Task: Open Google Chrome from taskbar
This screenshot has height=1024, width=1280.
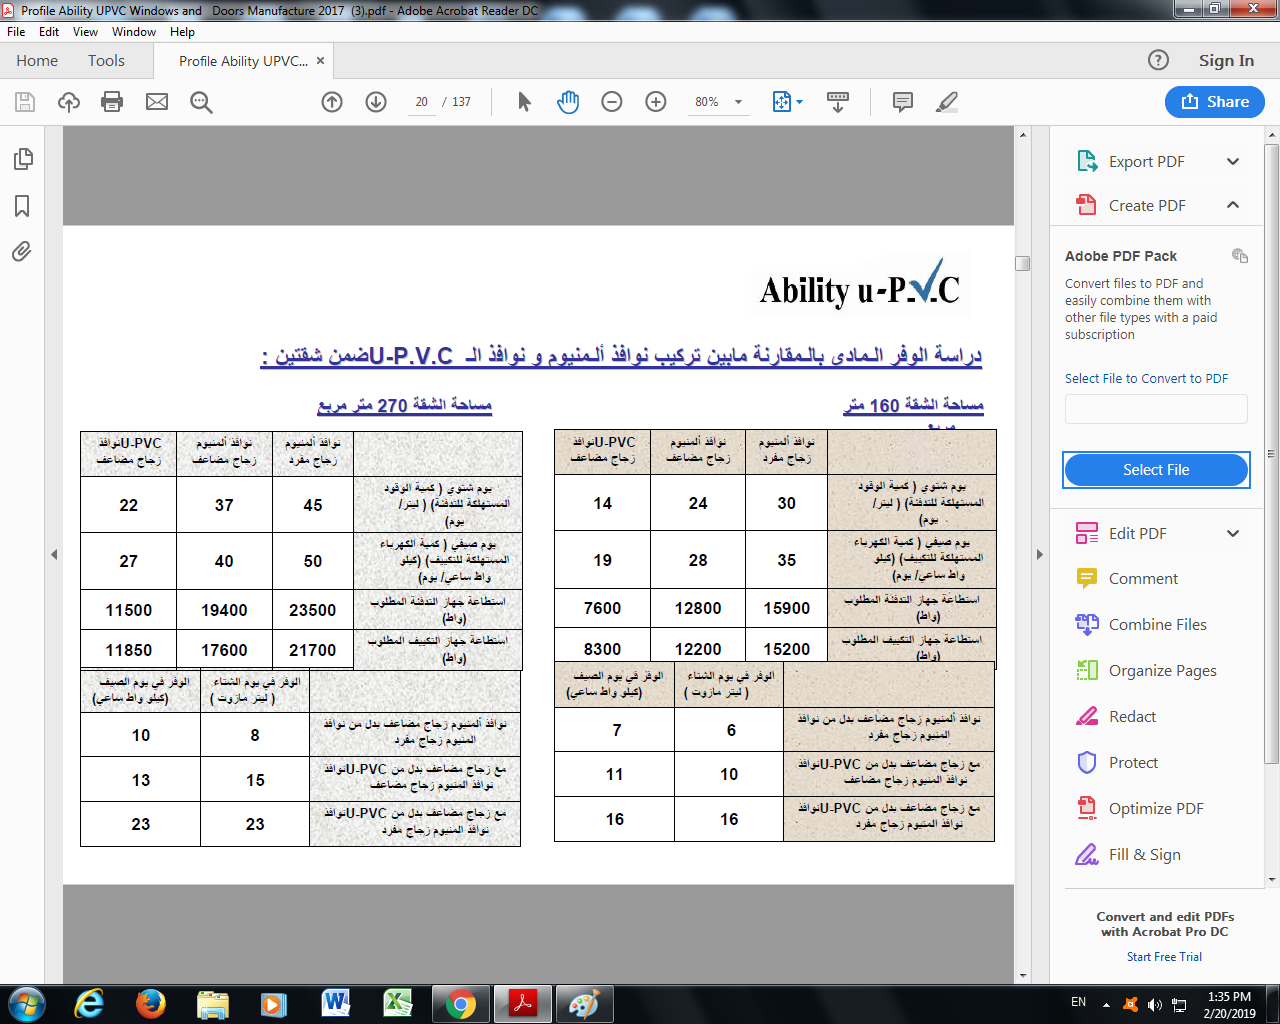Action: [460, 1003]
